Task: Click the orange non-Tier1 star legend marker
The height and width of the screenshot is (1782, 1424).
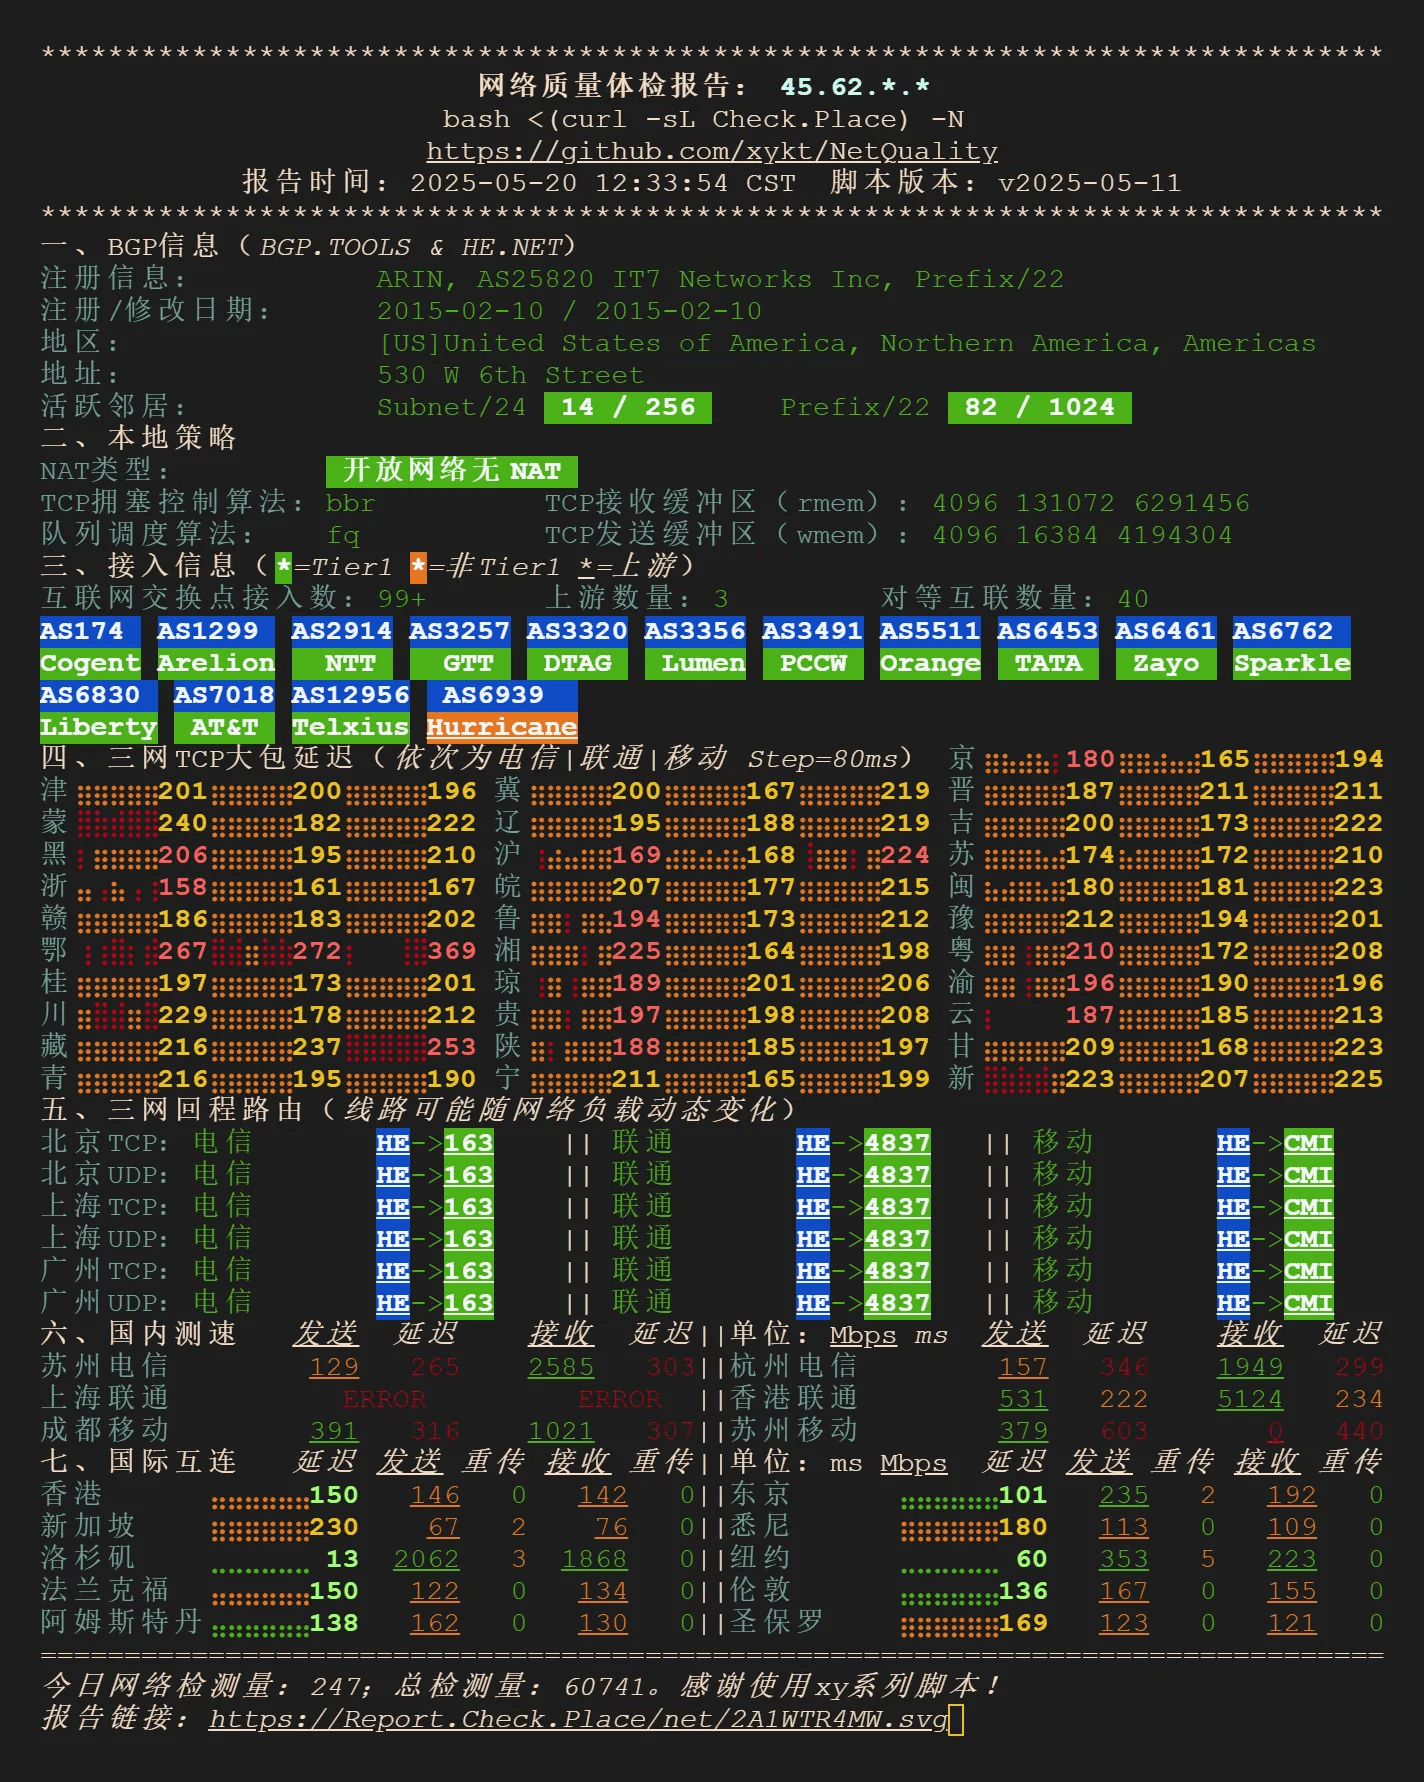Action: click(x=418, y=567)
